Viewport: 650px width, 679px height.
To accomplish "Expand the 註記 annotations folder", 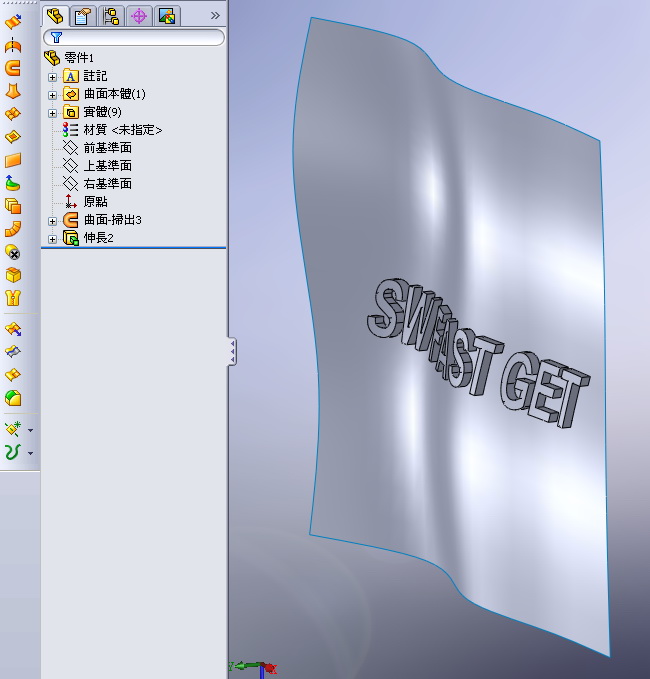I will 52,77.
